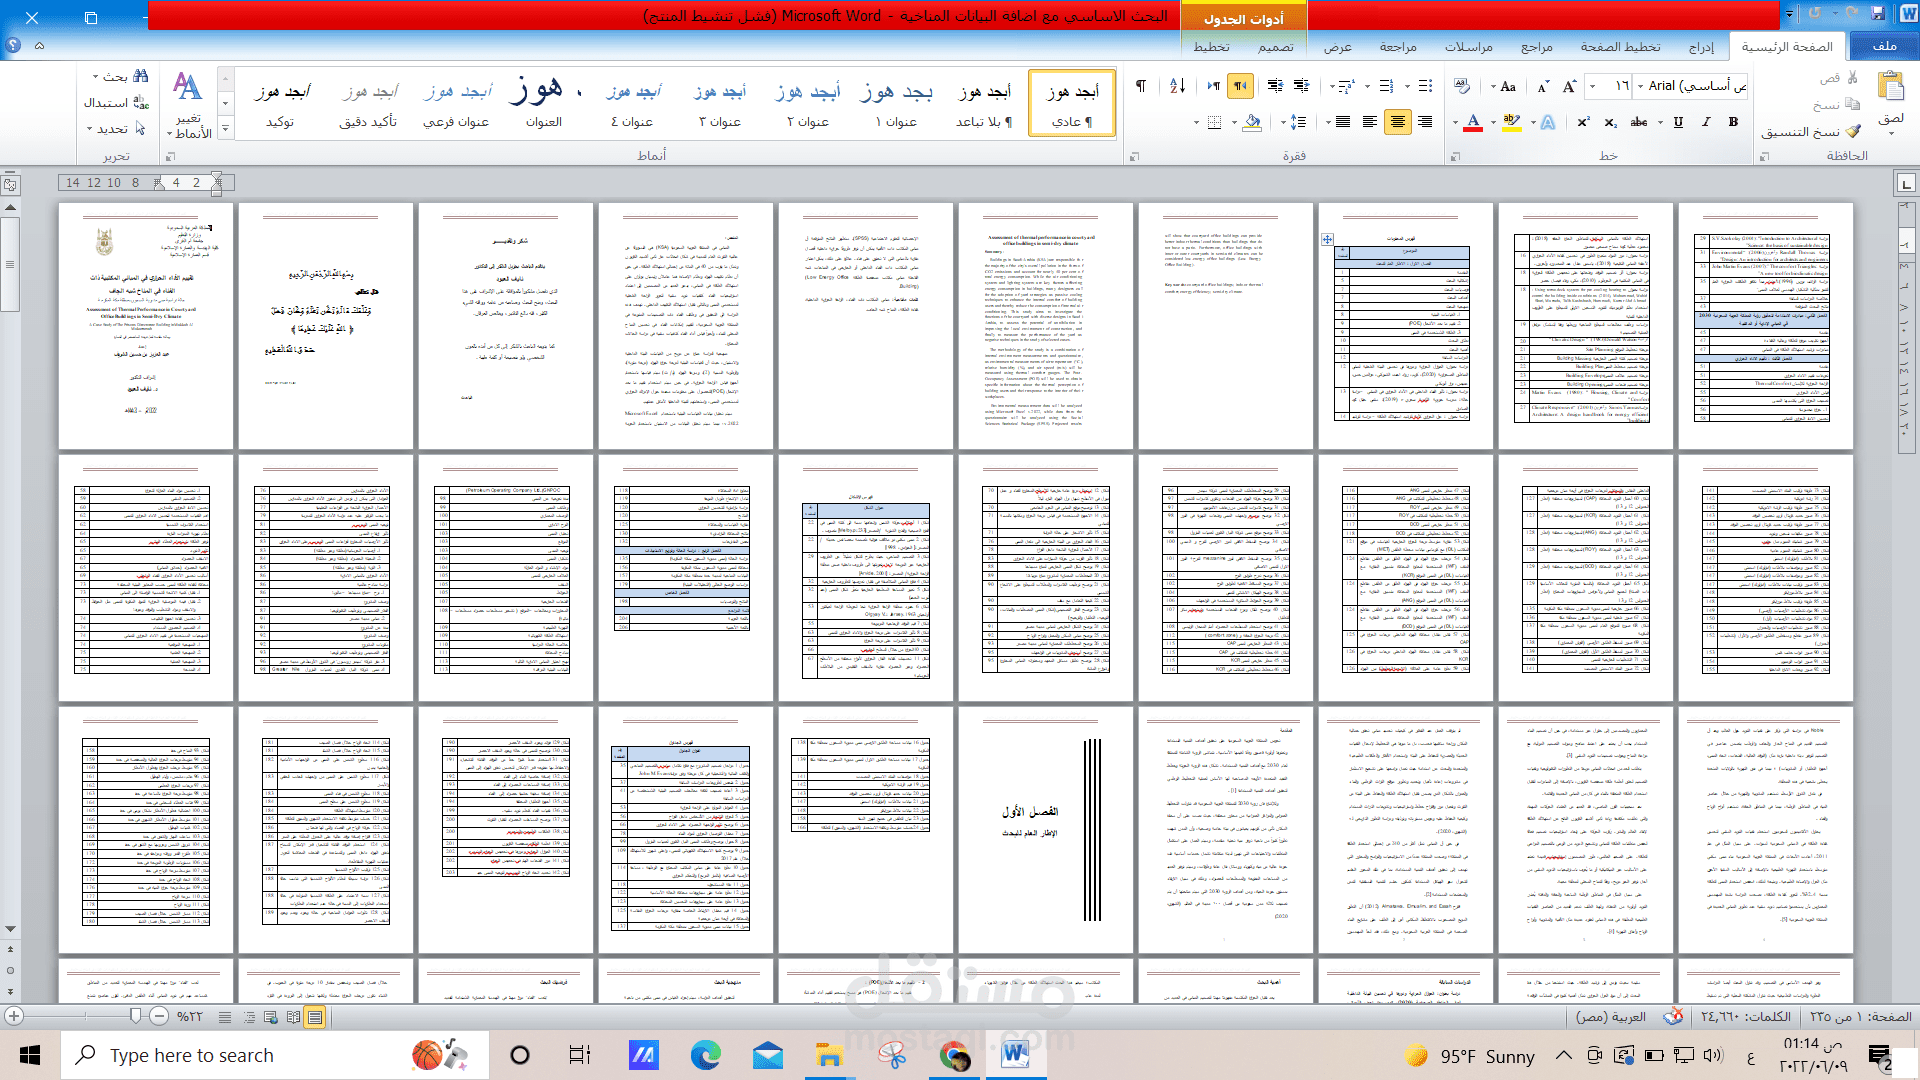The height and width of the screenshot is (1080, 1920).
Task: Click the taskbar search box
Action: (x=275, y=1055)
